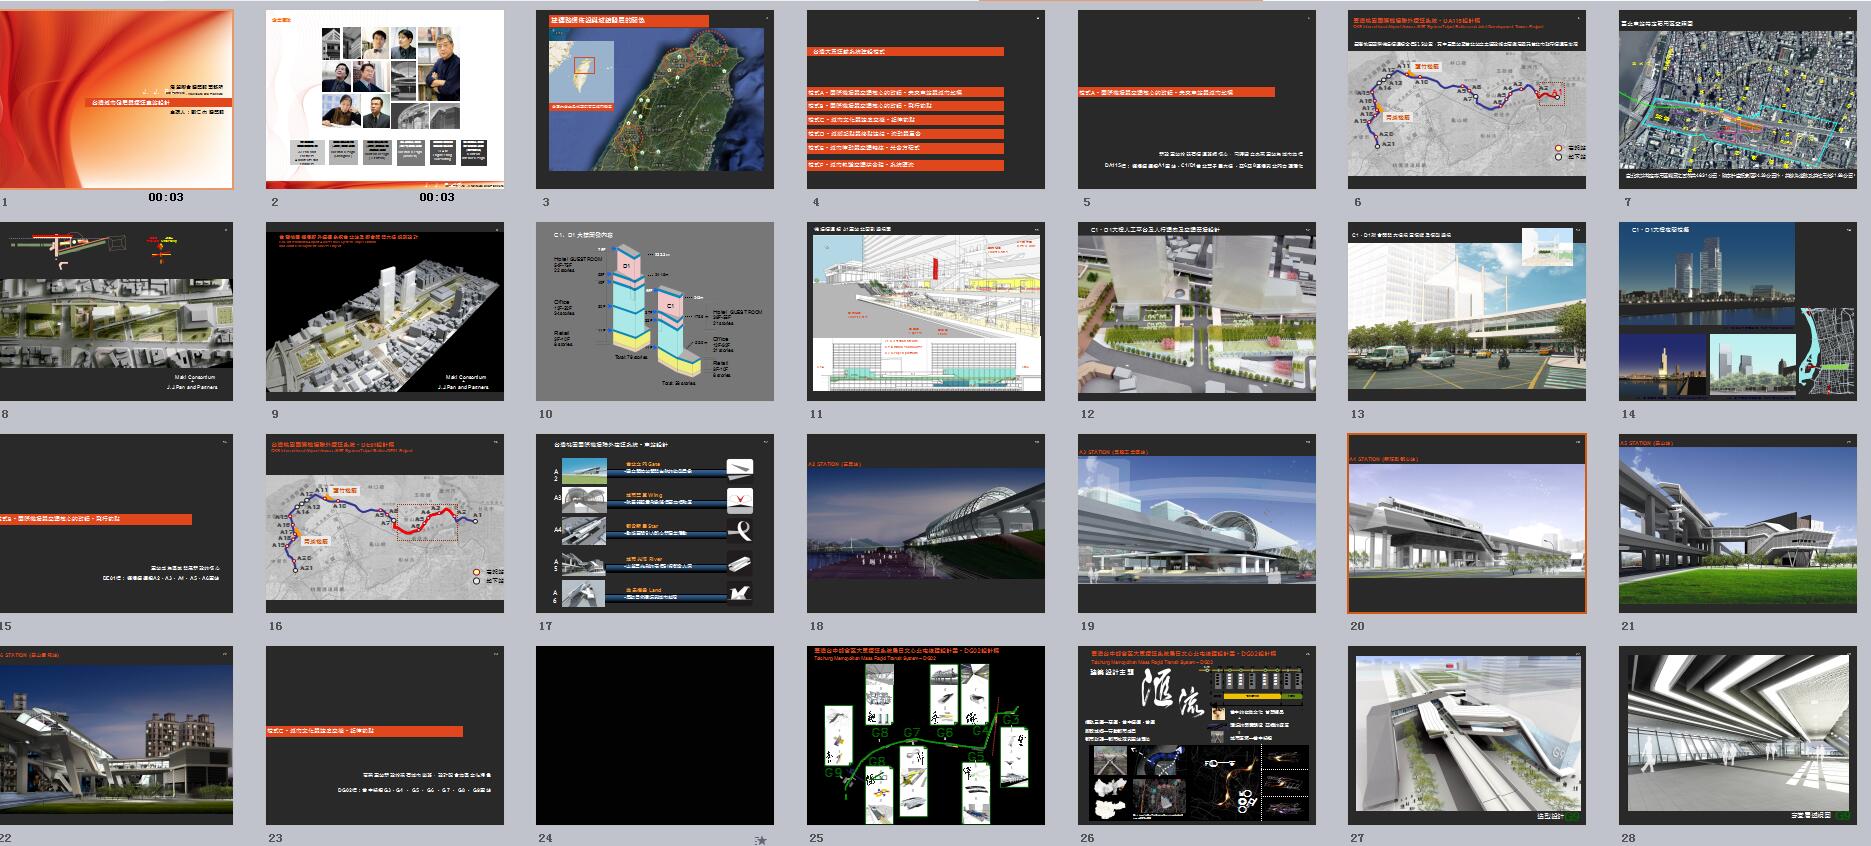Select slide 6 with the A1–A21 route map
Image resolution: width=1871 pixels, height=846 pixels.
click(1467, 99)
